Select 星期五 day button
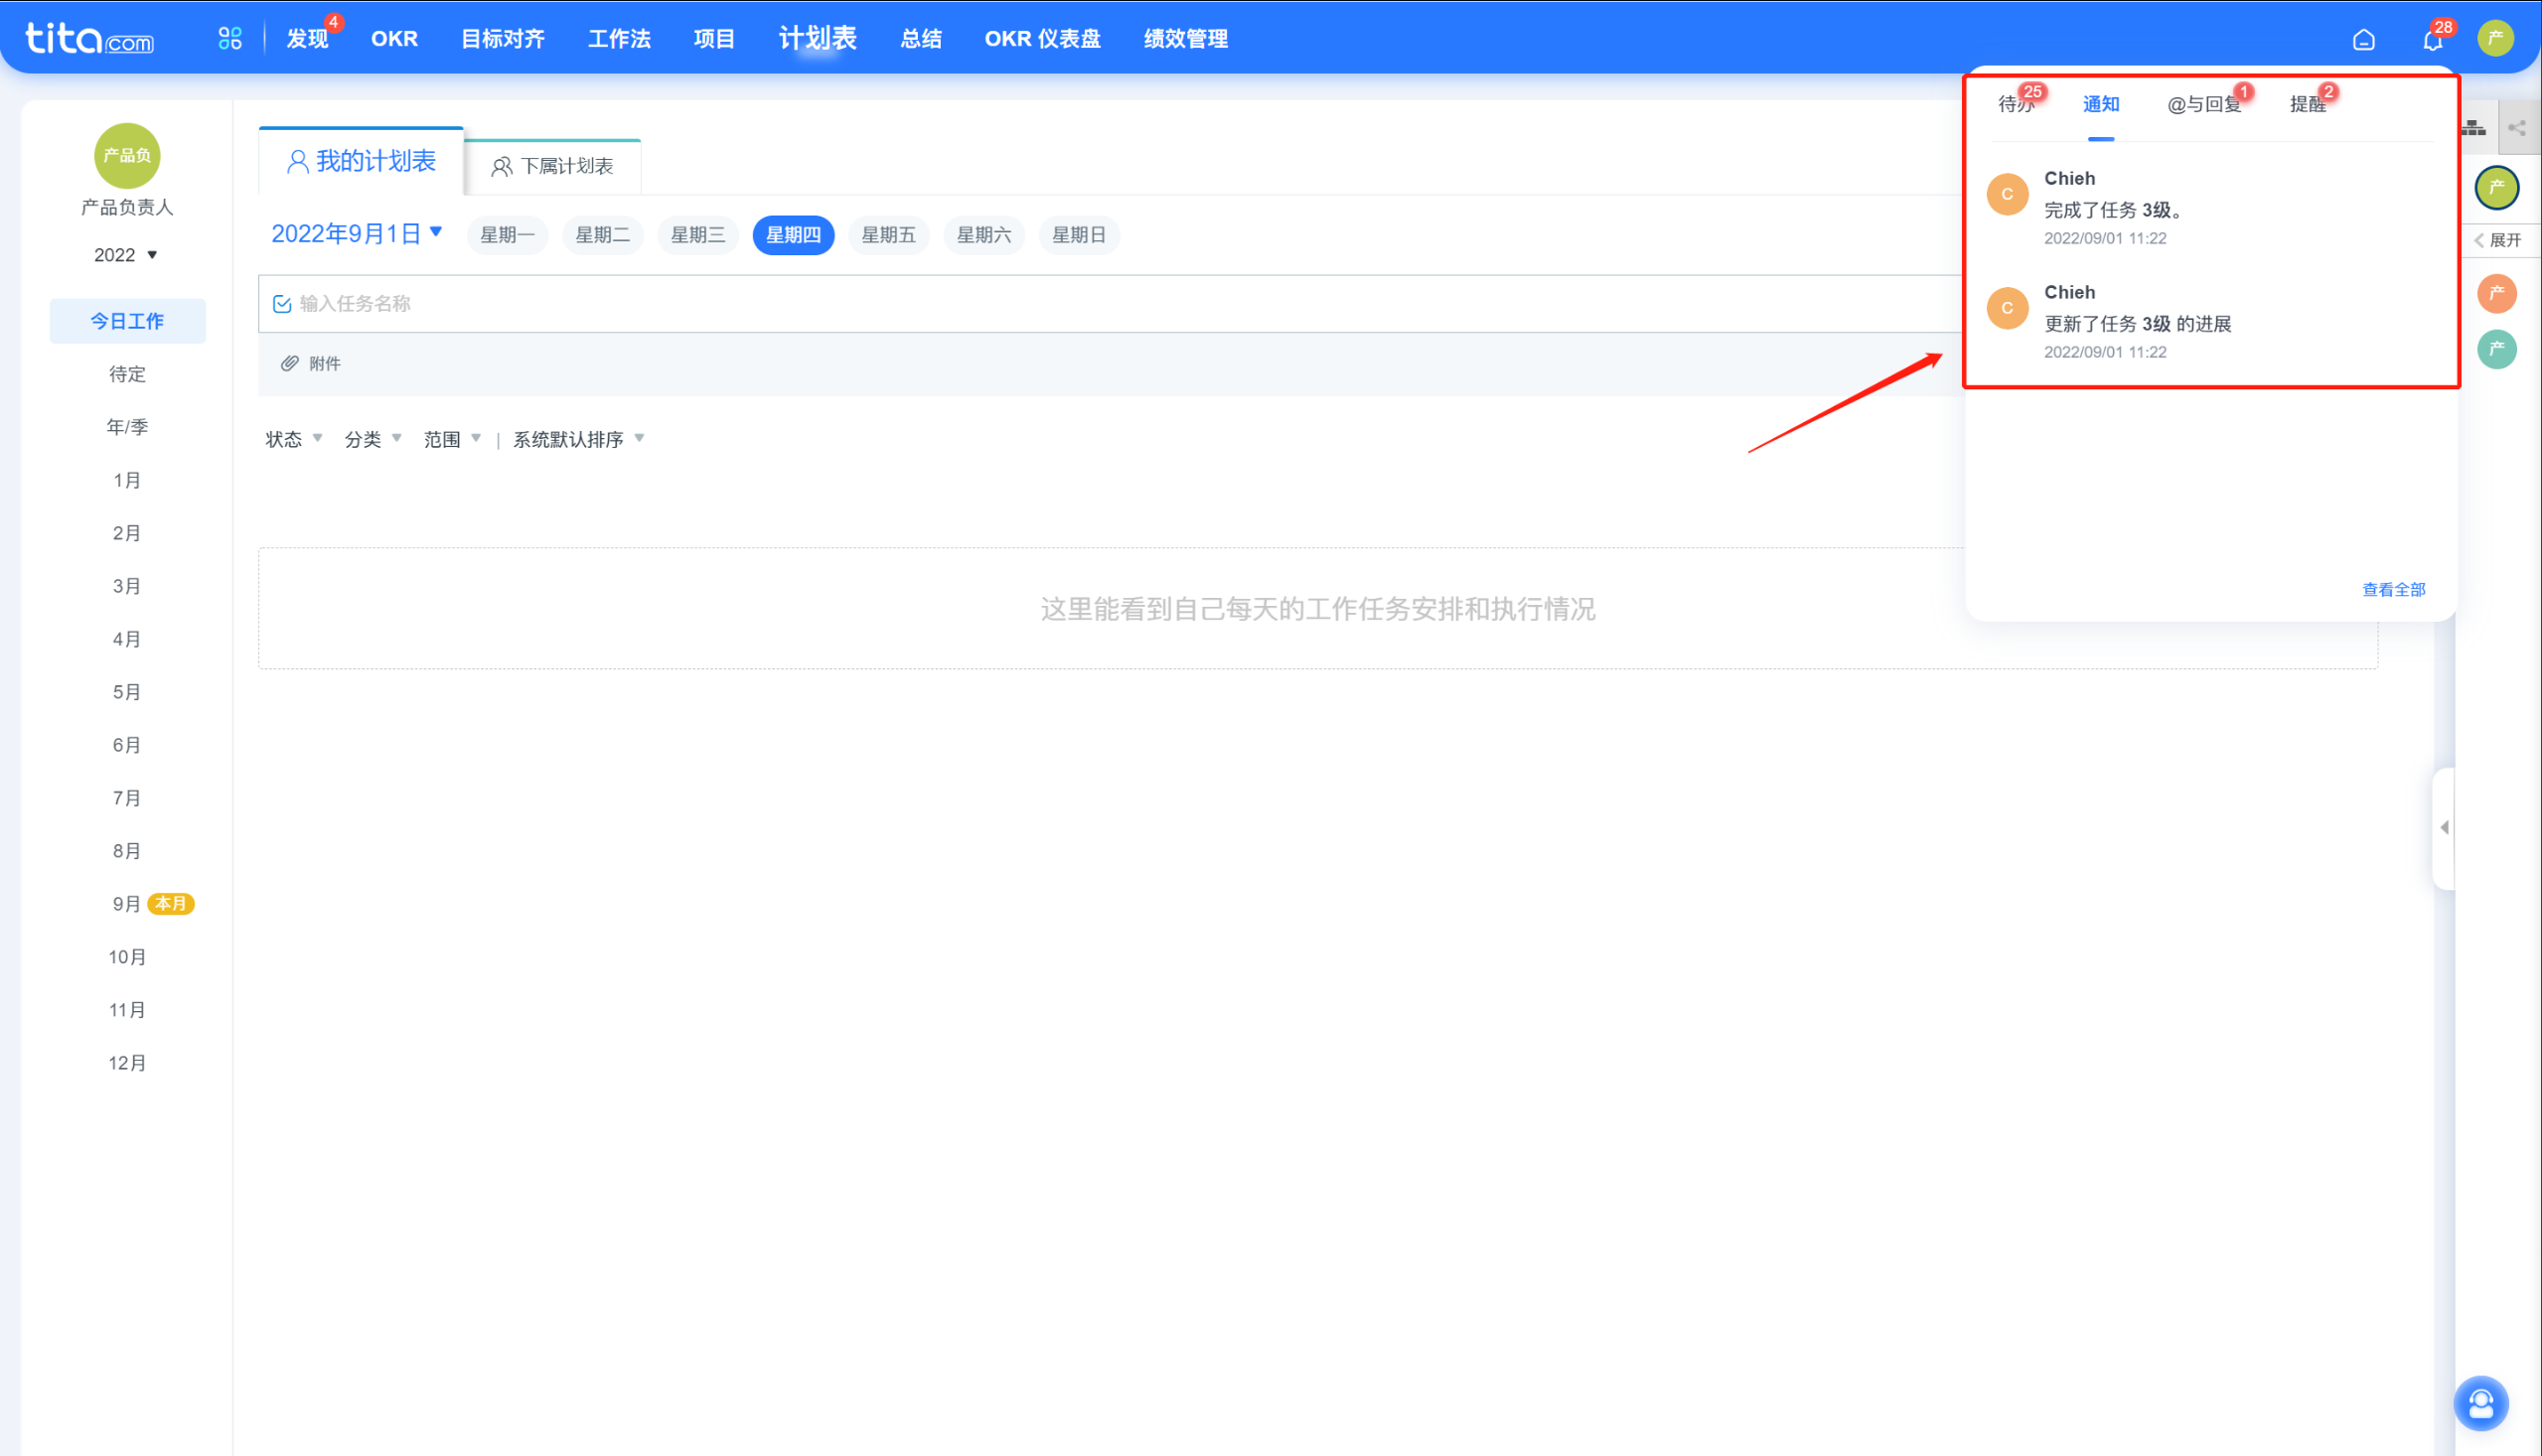The width and height of the screenshot is (2542, 1456). coord(888,235)
